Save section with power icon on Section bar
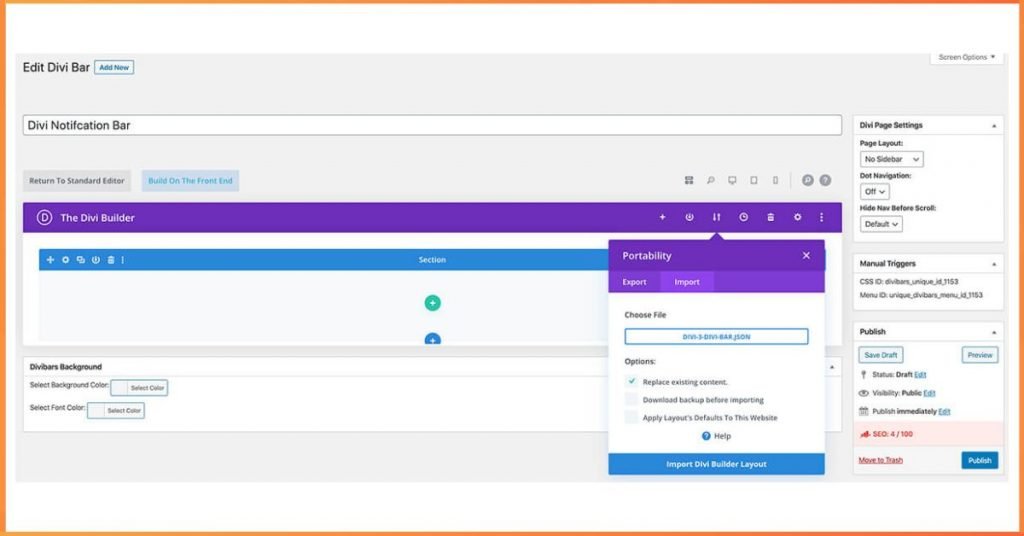1024x536 pixels. (95, 260)
